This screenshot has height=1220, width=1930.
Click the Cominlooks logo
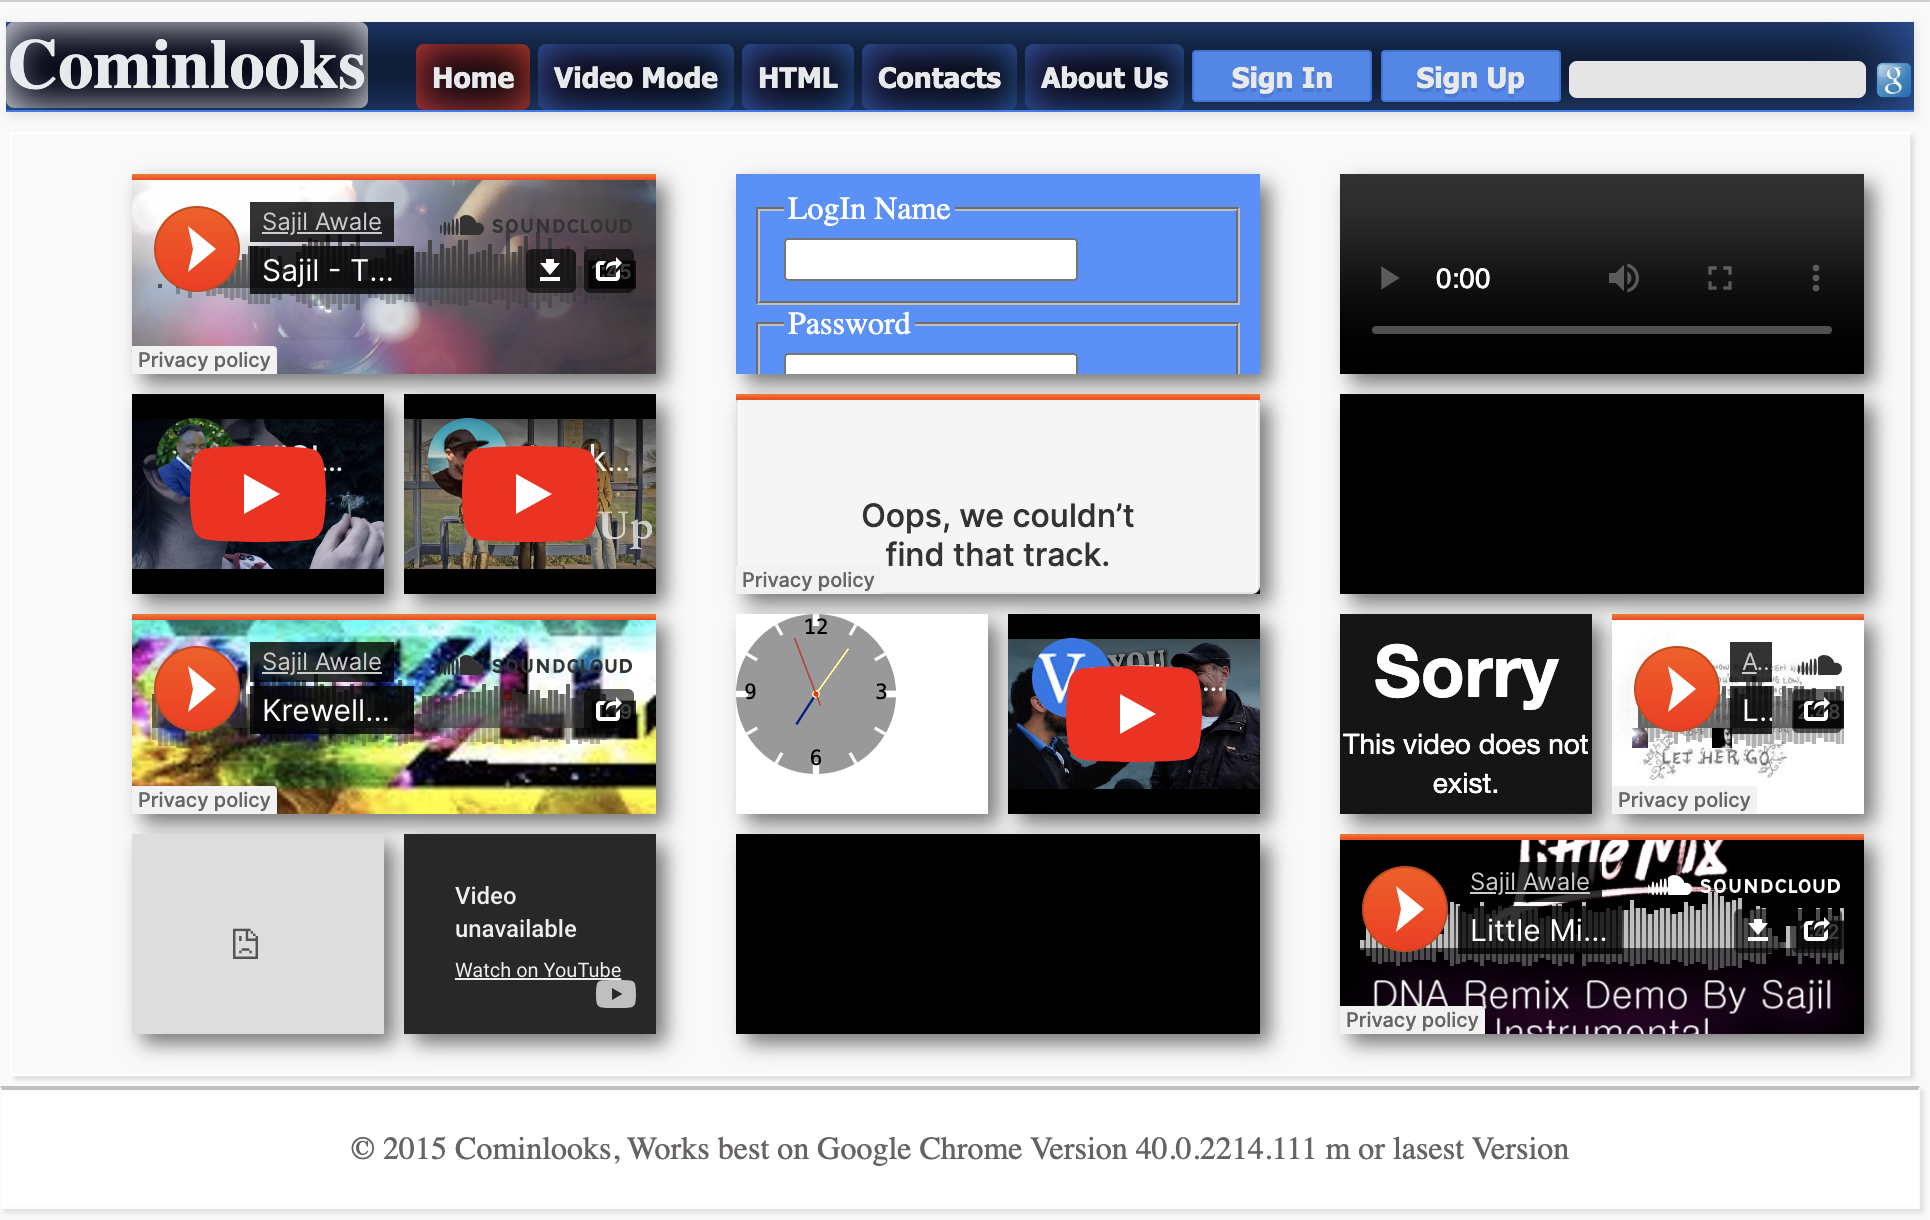coord(187,66)
